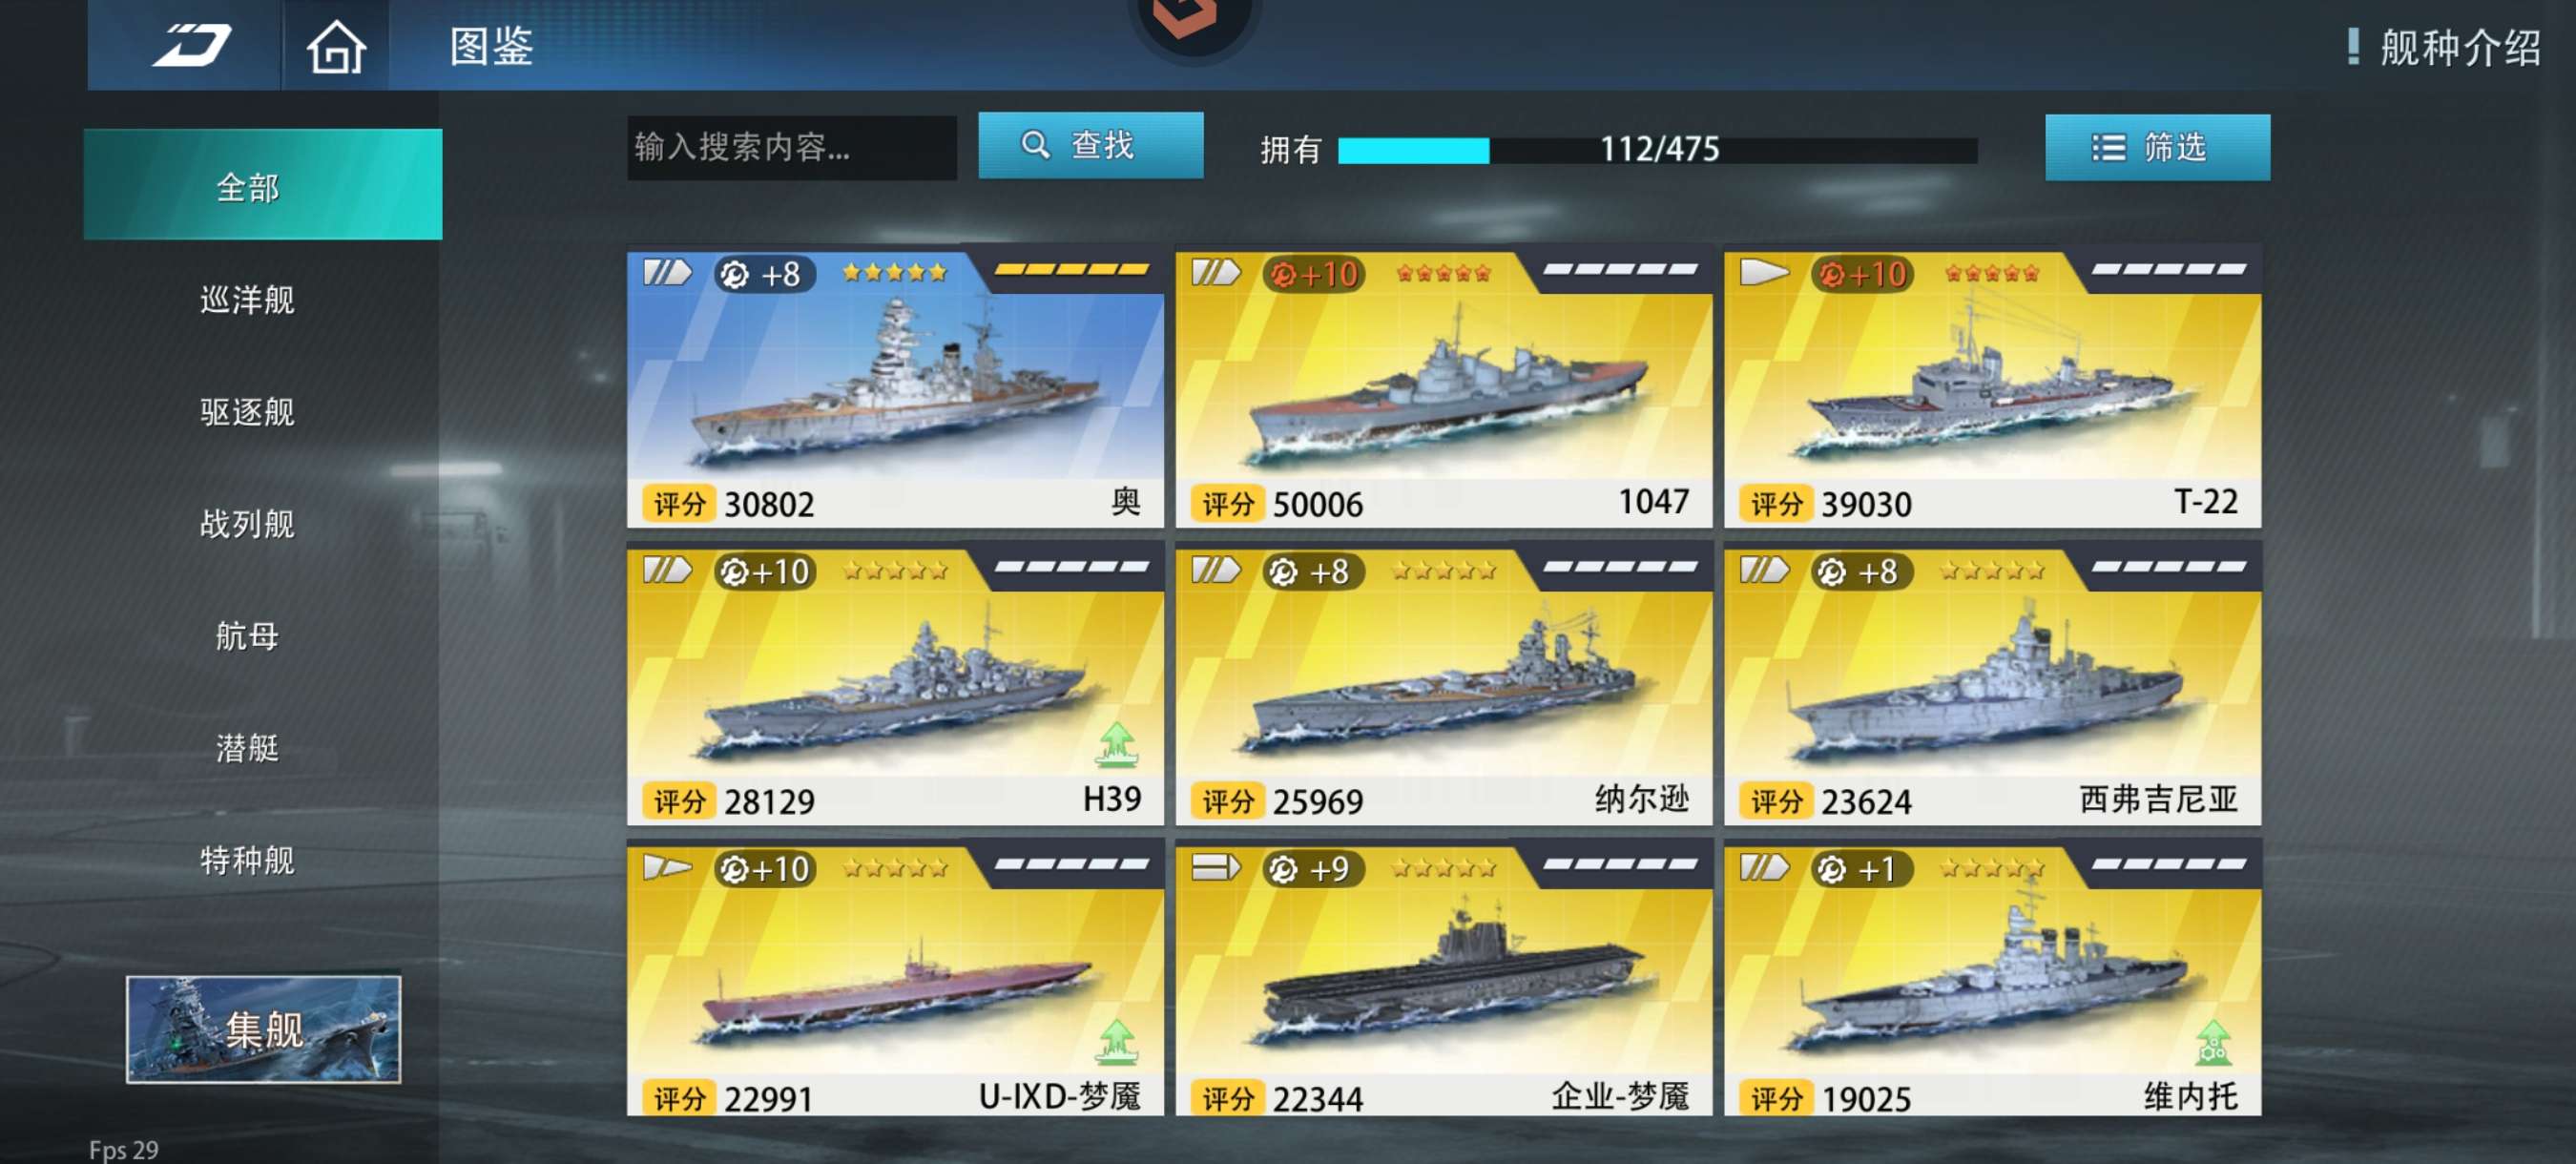Open the 纳尔逊 ship card

1443,684
